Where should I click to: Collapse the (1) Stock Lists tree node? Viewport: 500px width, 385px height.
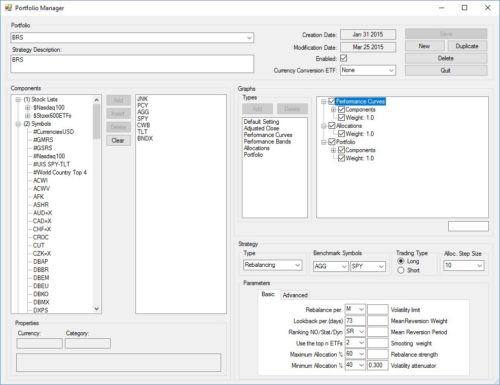18,100
